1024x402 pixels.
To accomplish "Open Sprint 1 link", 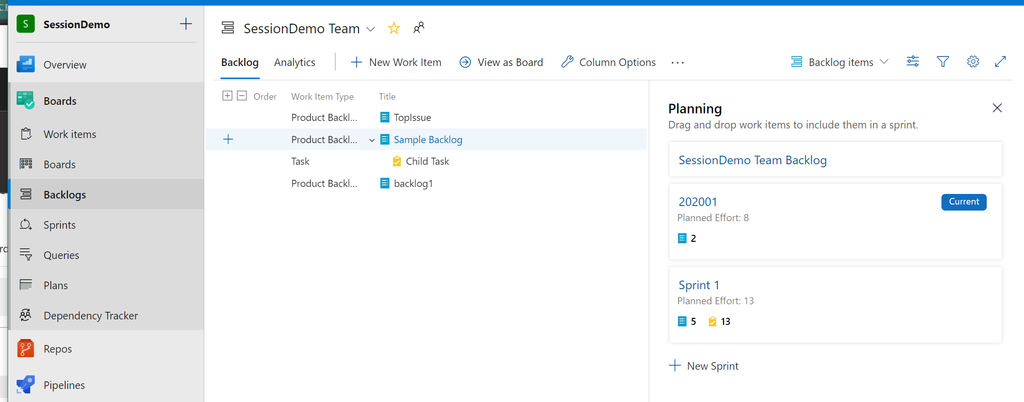I will click(x=699, y=285).
